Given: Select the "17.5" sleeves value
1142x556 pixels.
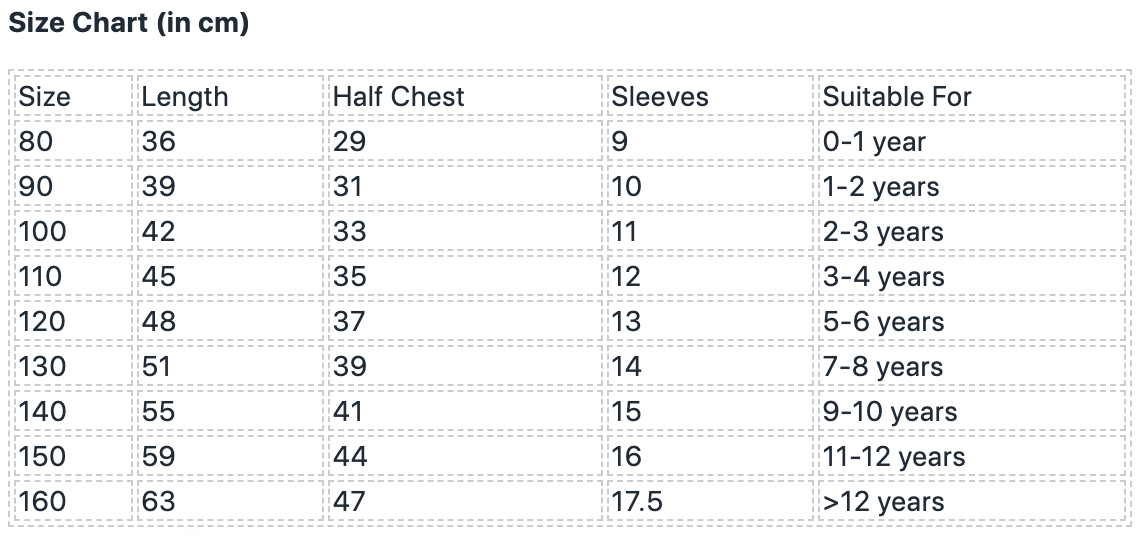Looking at the screenshot, I should click(637, 502).
